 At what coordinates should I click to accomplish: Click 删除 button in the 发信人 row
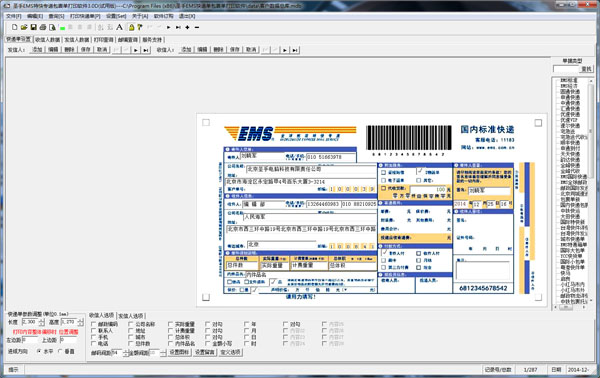point(69,50)
